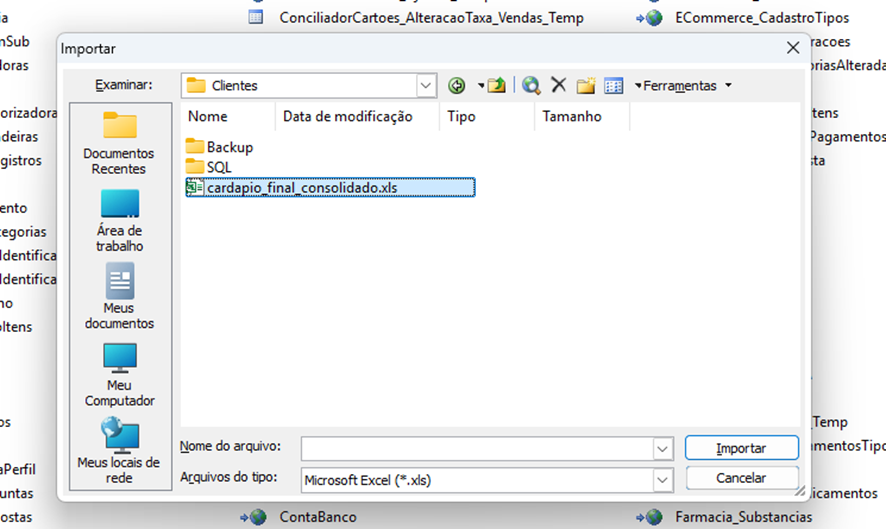Open the Arquivos do tipo dropdown
This screenshot has height=529, width=886.
(x=663, y=480)
